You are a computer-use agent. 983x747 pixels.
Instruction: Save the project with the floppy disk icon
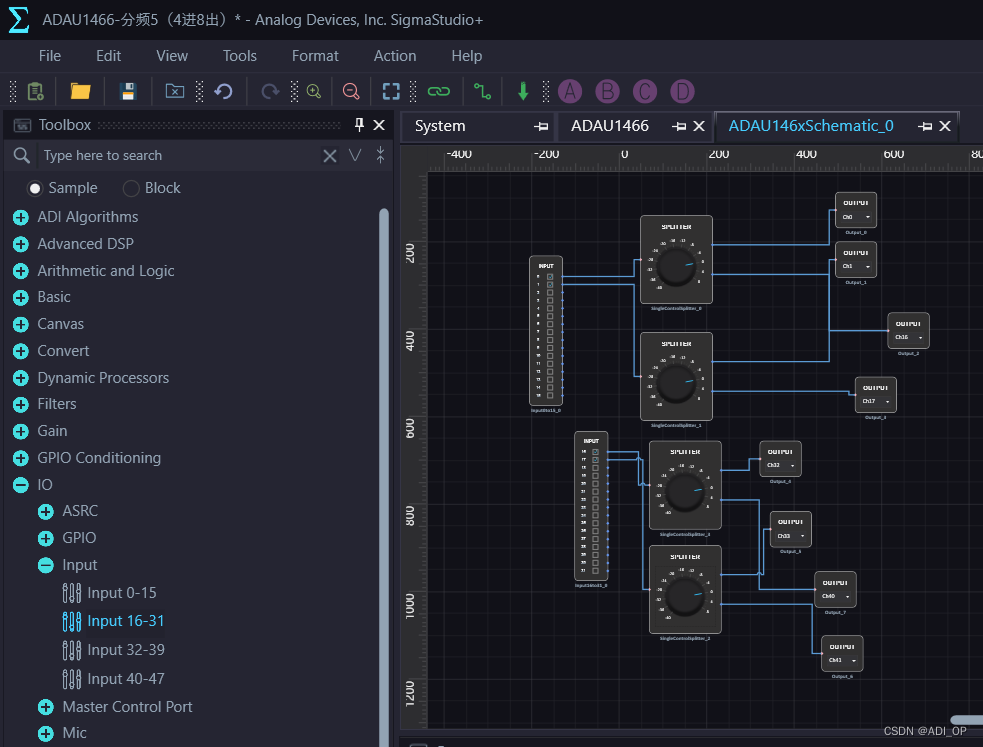pyautogui.click(x=128, y=91)
